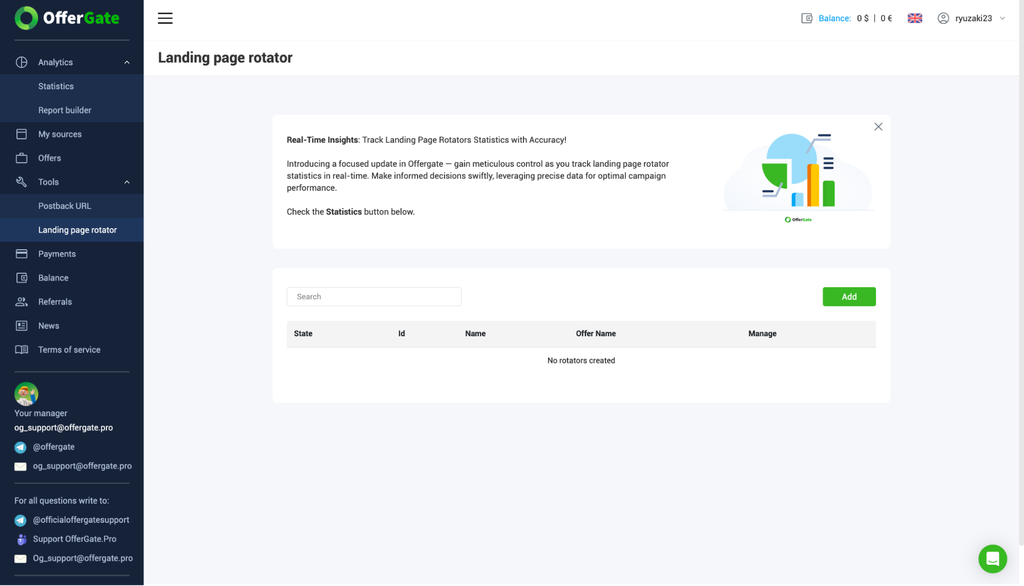Open the ryuzaki23 account dropdown

[972, 18]
